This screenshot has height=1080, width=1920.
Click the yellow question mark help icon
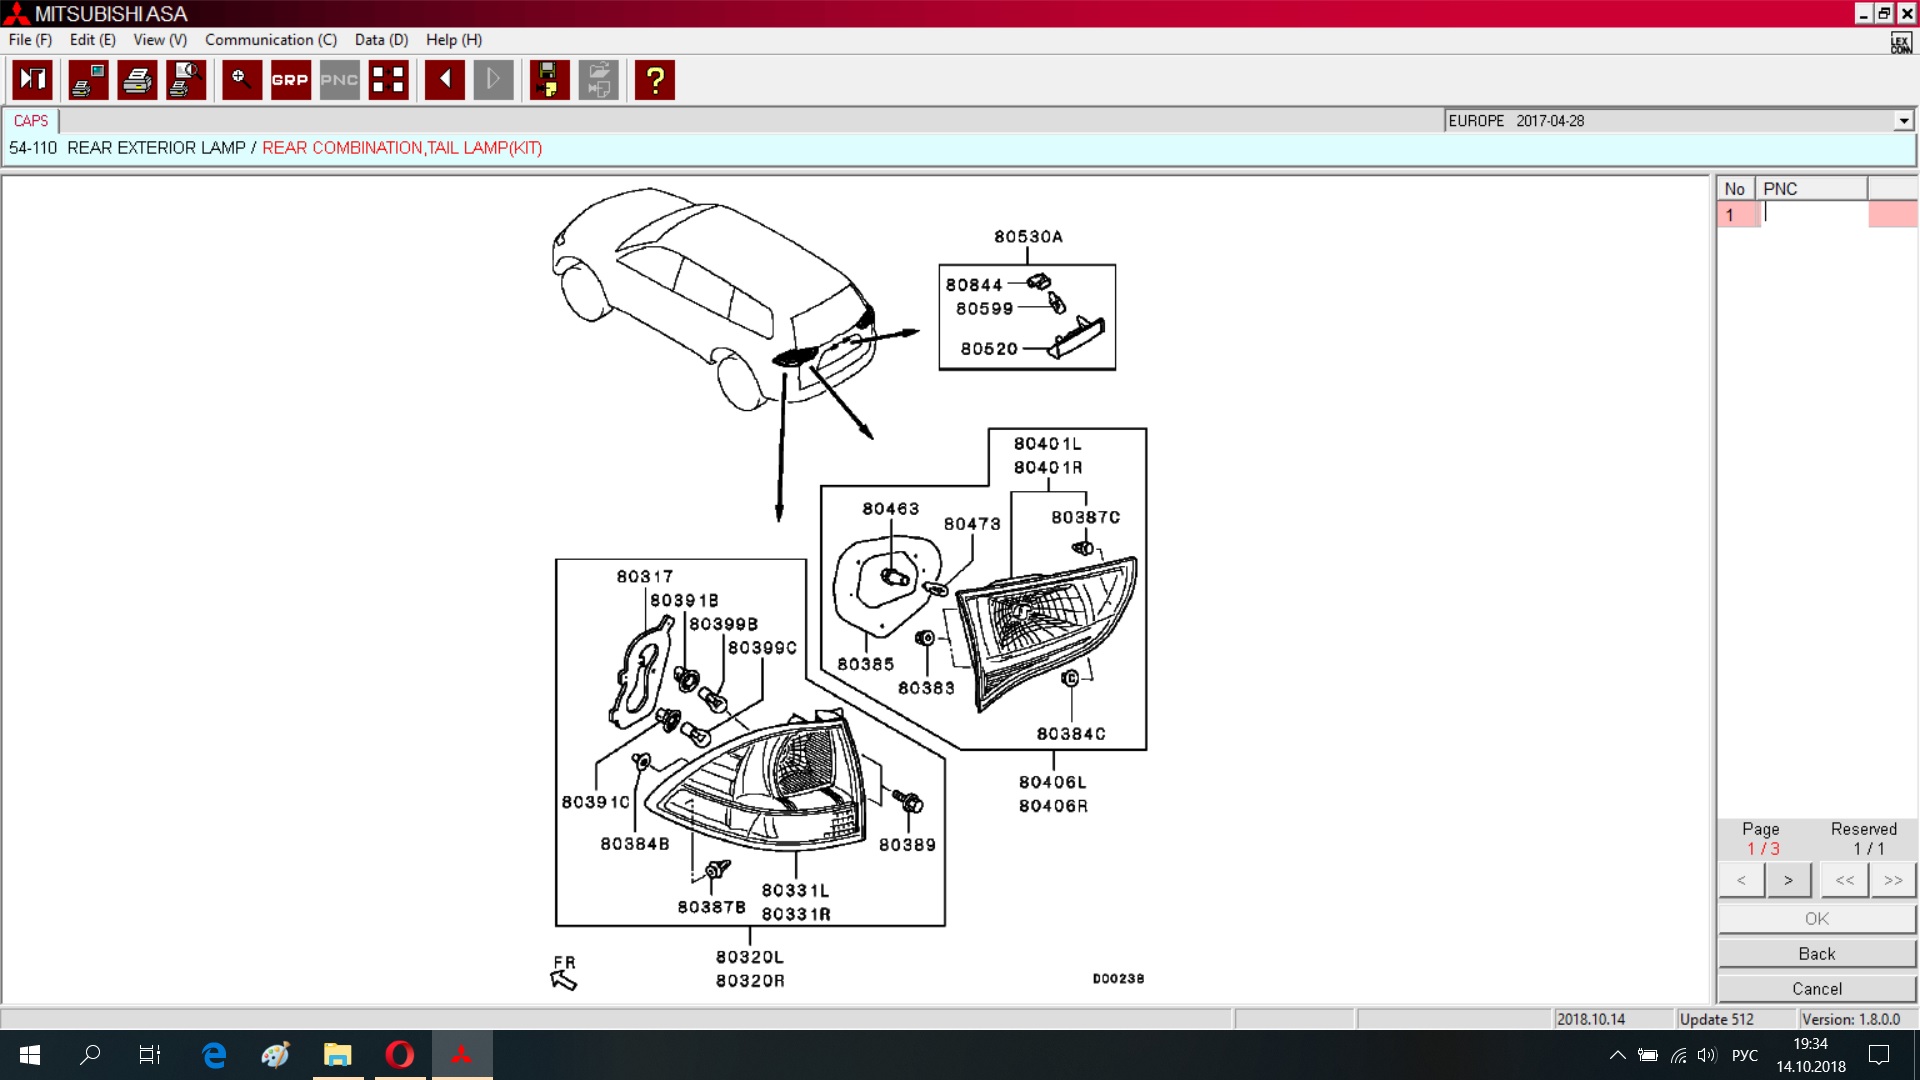[x=655, y=80]
